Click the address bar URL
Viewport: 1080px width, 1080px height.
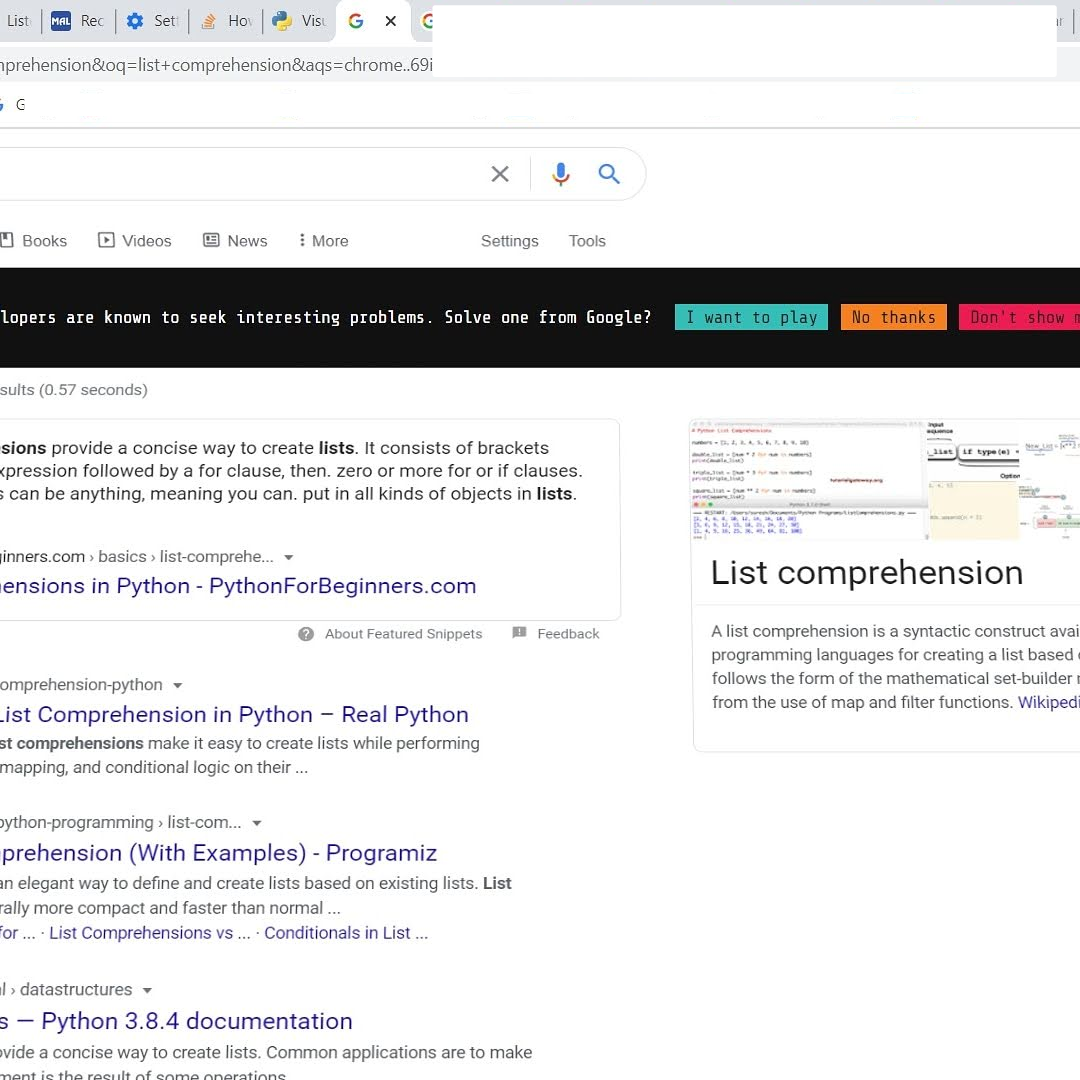216,65
